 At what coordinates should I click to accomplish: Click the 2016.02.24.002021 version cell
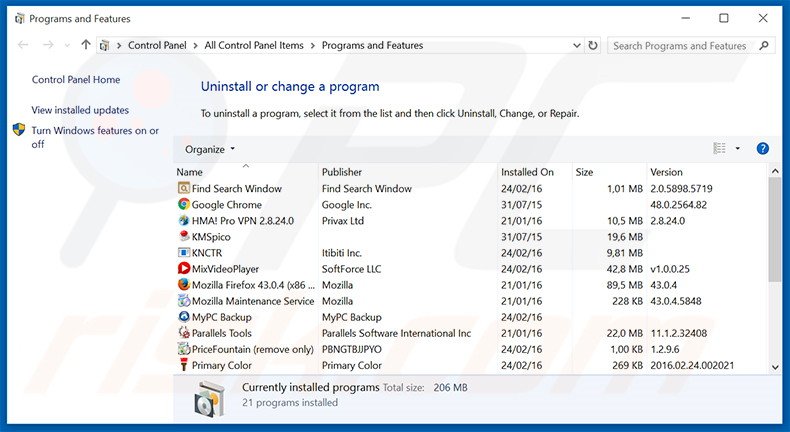coord(692,365)
